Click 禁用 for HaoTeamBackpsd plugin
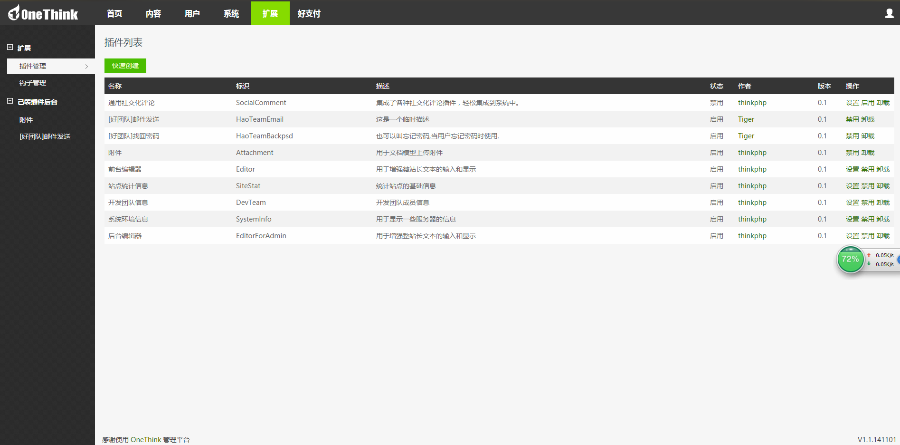Screen dimensions: 900x445 pos(852,136)
